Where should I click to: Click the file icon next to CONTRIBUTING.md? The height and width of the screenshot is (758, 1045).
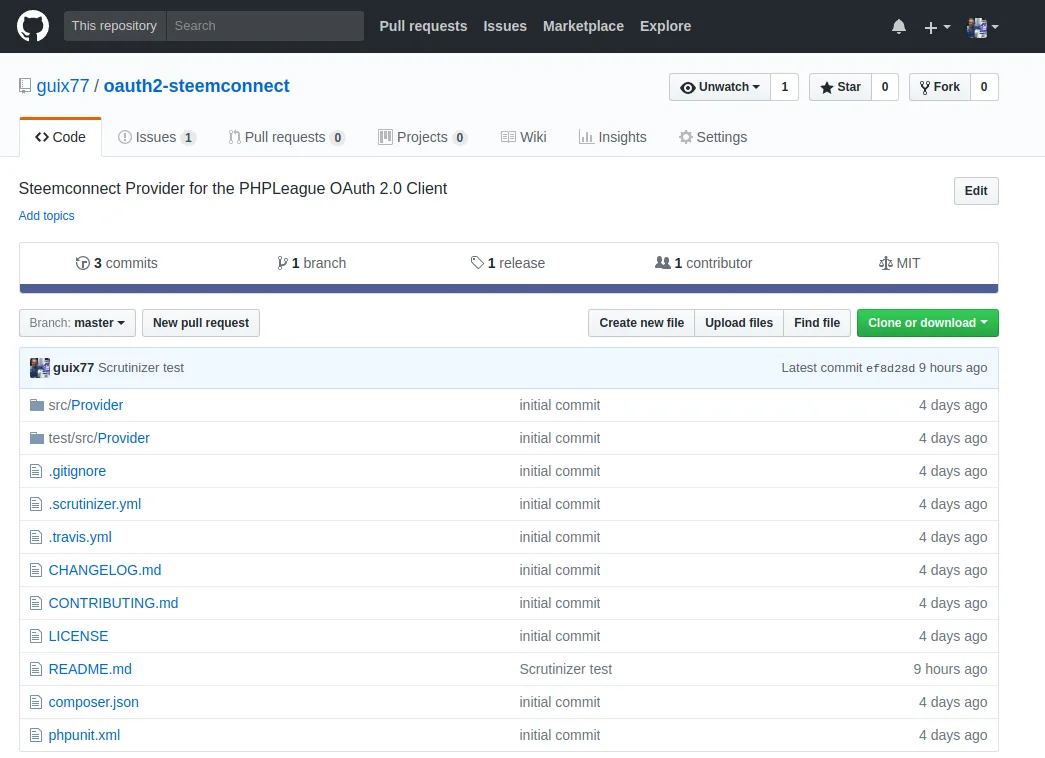click(x=36, y=603)
